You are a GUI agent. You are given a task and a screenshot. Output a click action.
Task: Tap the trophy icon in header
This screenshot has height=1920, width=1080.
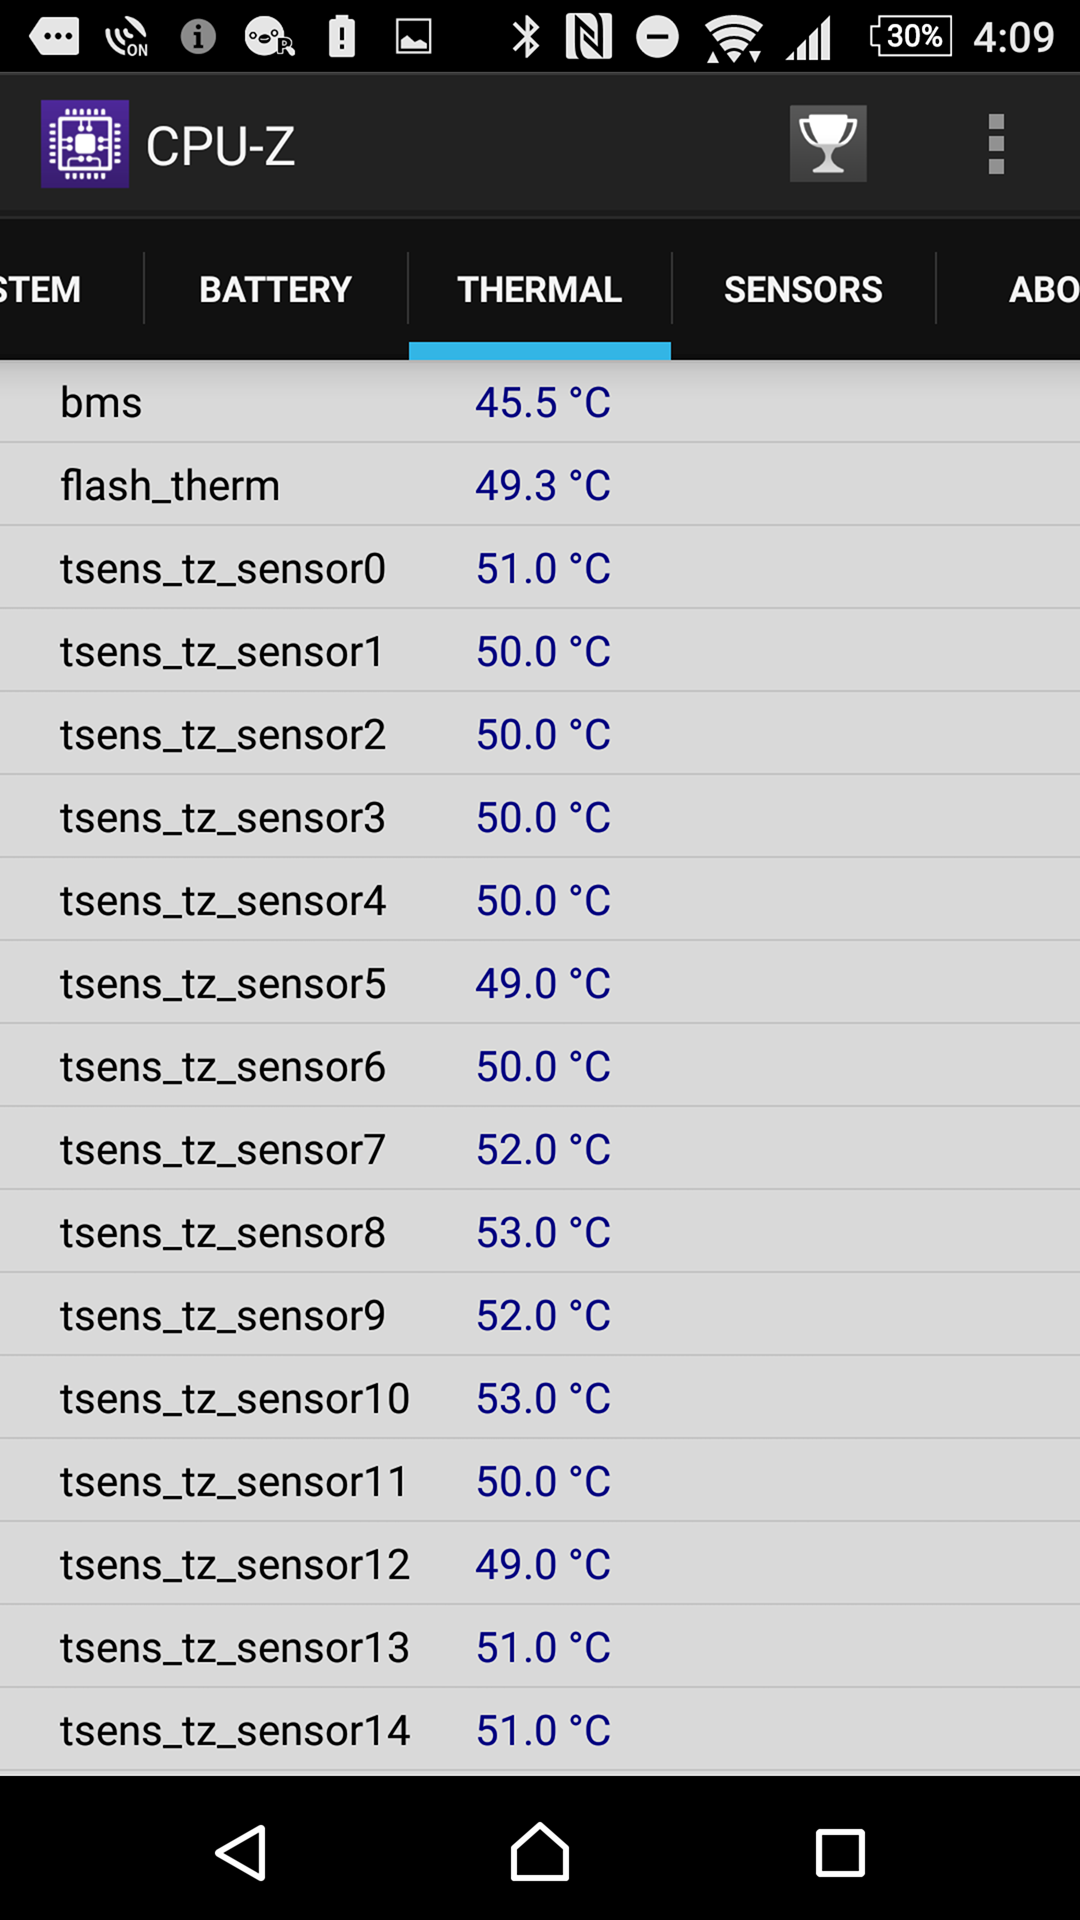(828, 144)
